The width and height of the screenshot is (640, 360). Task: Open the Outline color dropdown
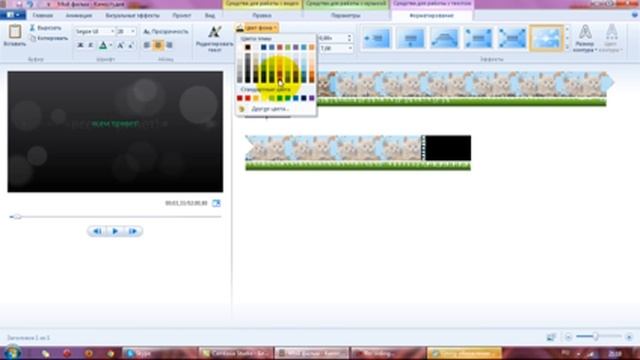coord(611,39)
